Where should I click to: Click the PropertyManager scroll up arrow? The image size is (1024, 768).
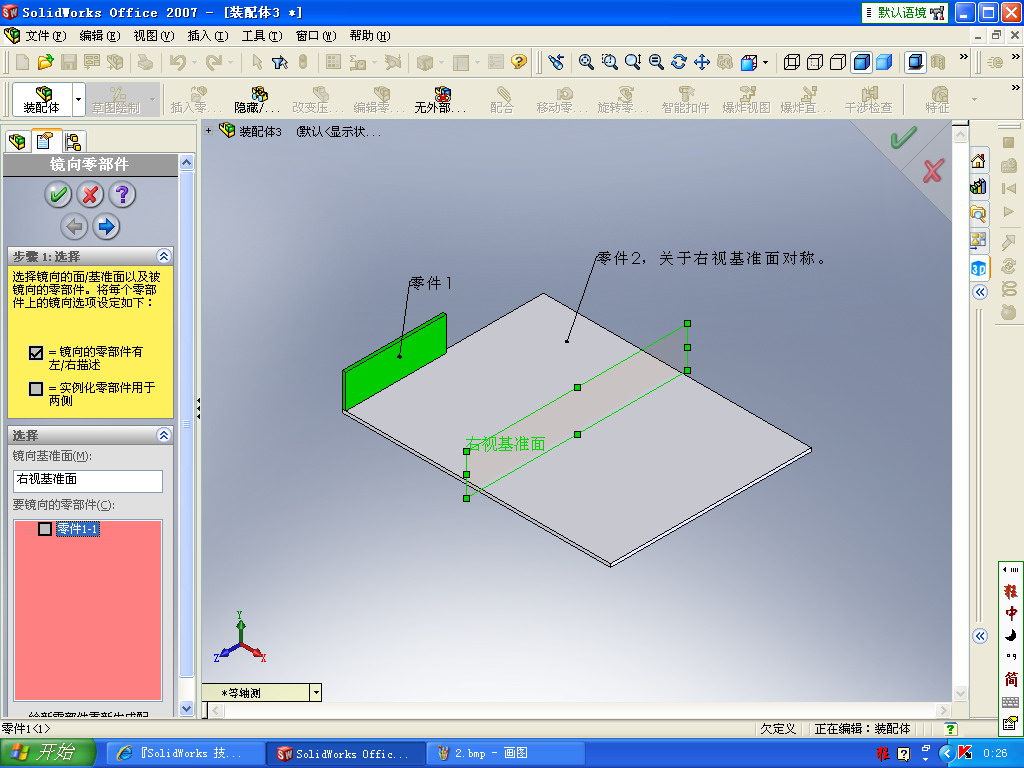coord(187,162)
